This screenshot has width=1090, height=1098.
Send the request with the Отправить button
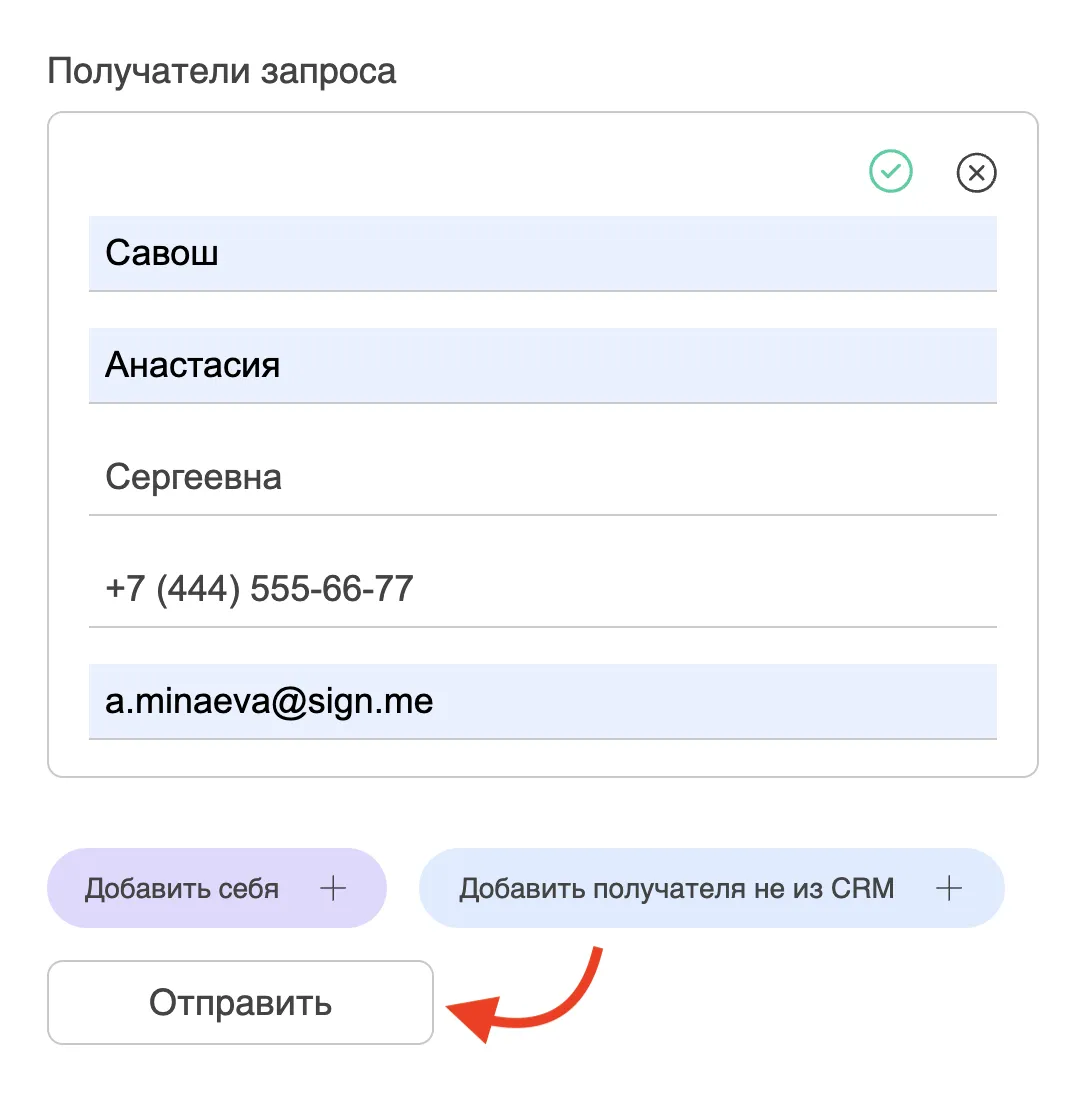click(240, 1002)
